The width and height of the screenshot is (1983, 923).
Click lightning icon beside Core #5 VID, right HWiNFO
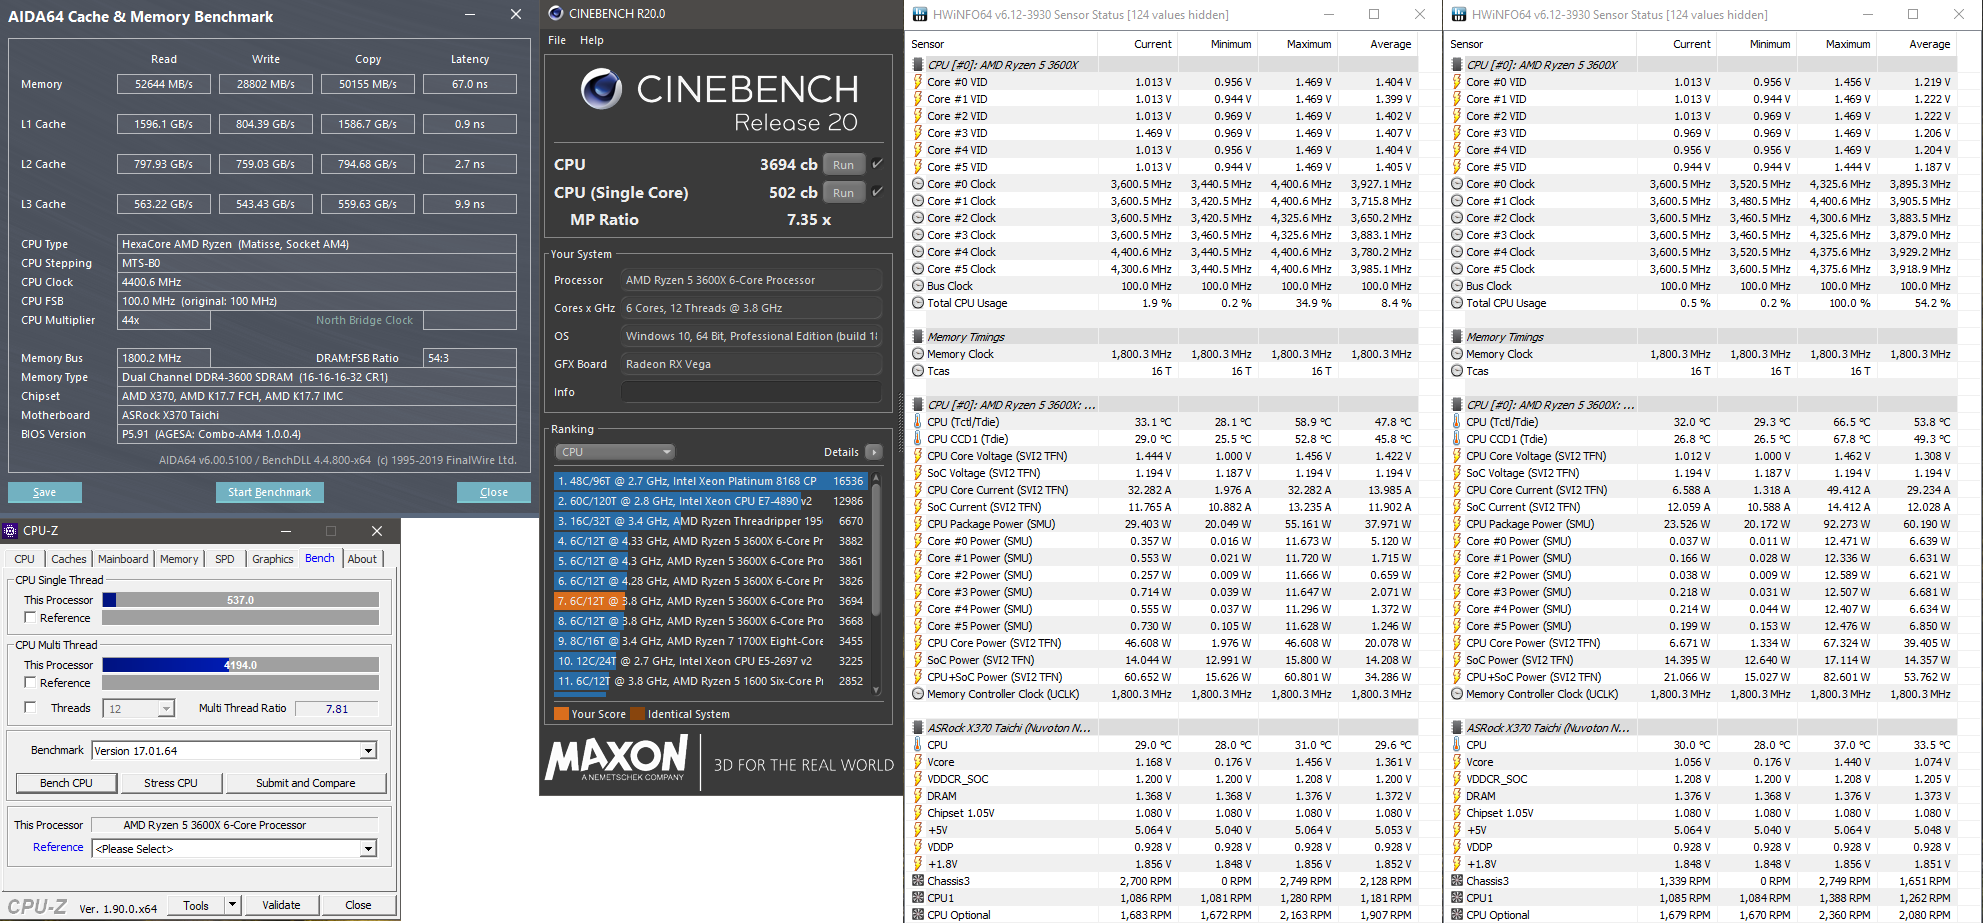1457,167
